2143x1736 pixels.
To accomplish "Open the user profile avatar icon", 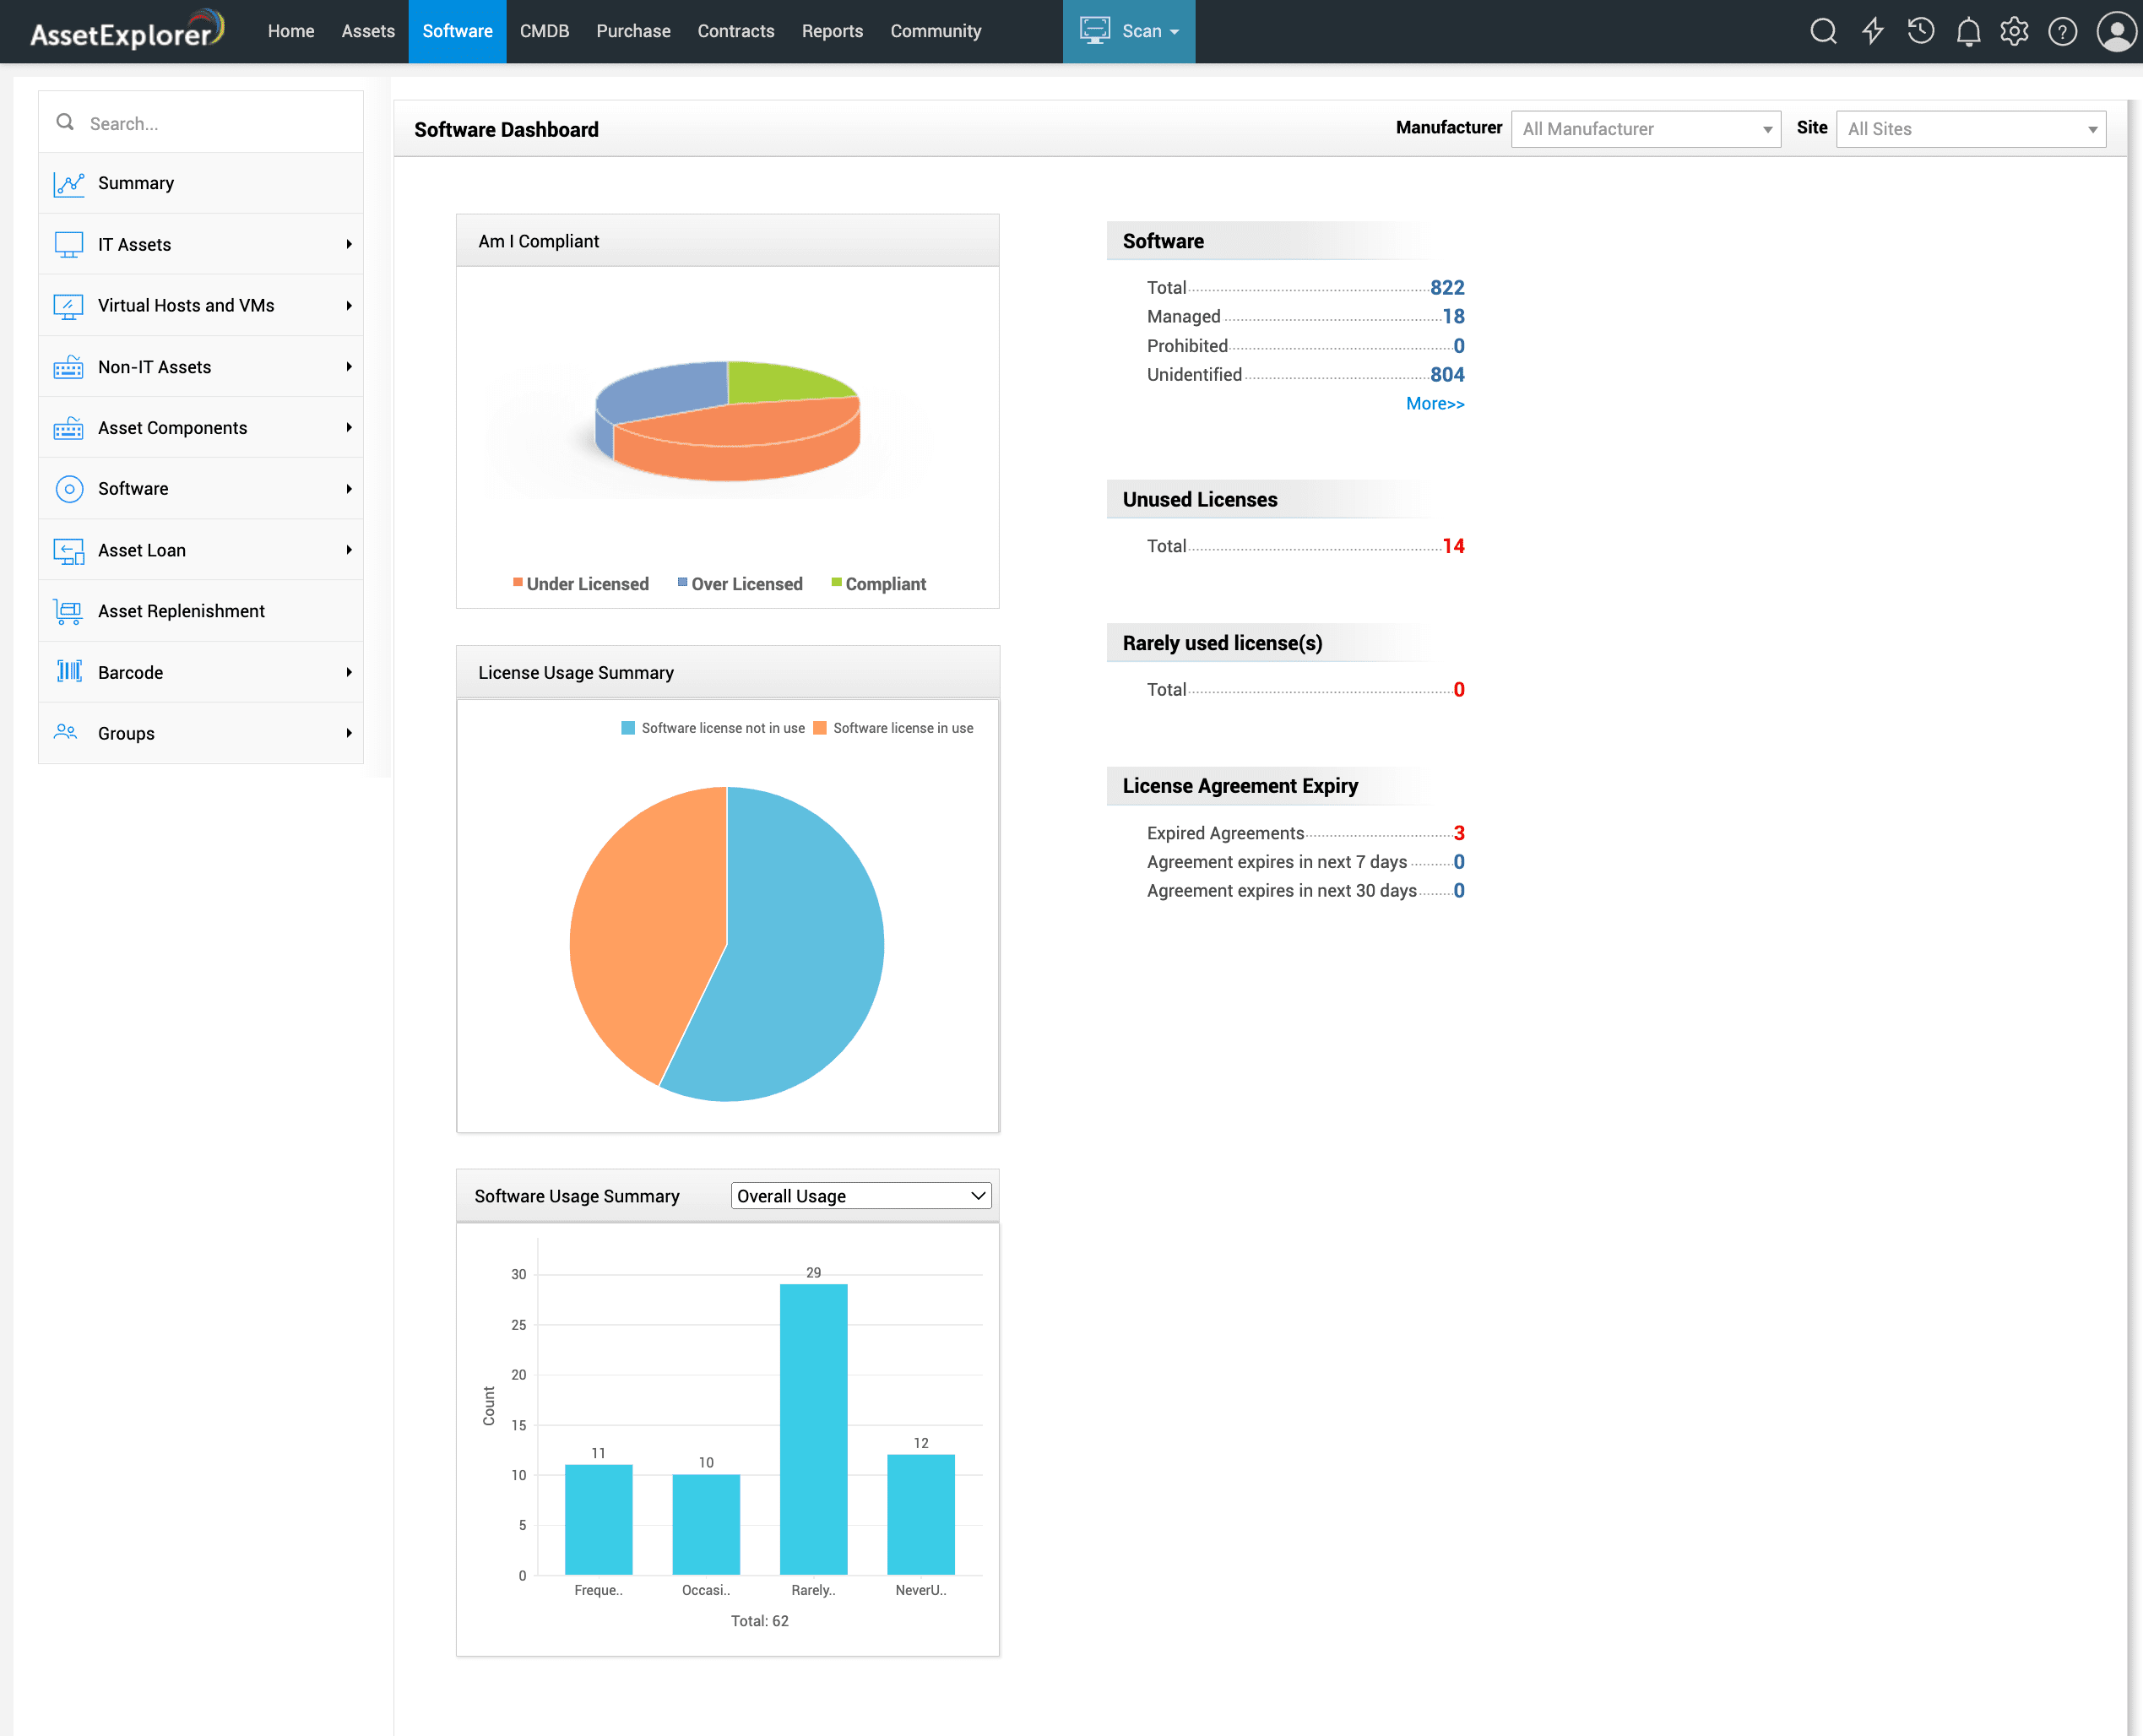I will pos(2115,31).
